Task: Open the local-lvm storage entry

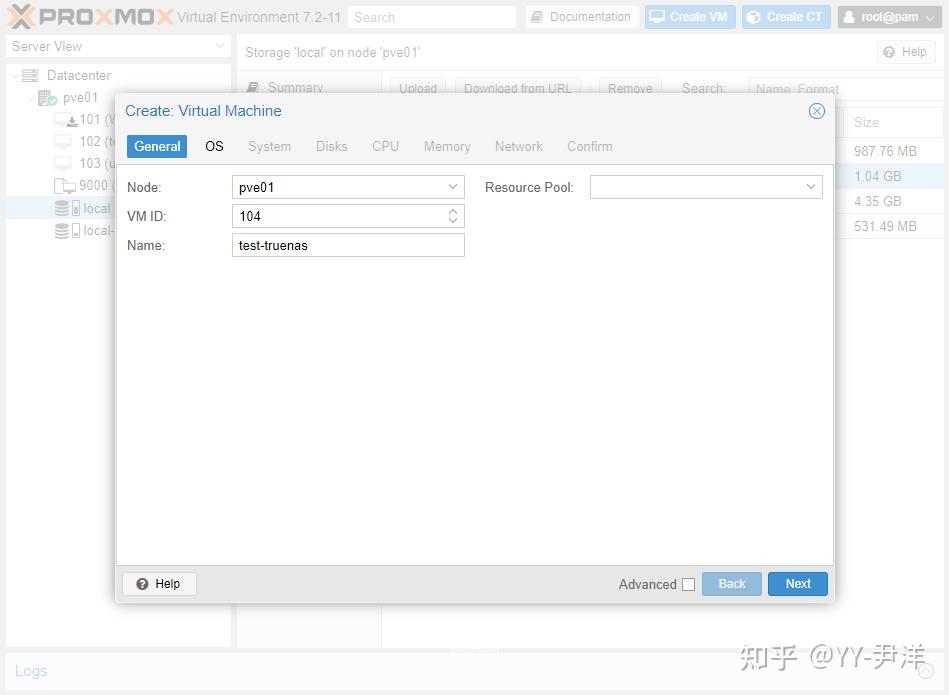Action: tap(85, 230)
